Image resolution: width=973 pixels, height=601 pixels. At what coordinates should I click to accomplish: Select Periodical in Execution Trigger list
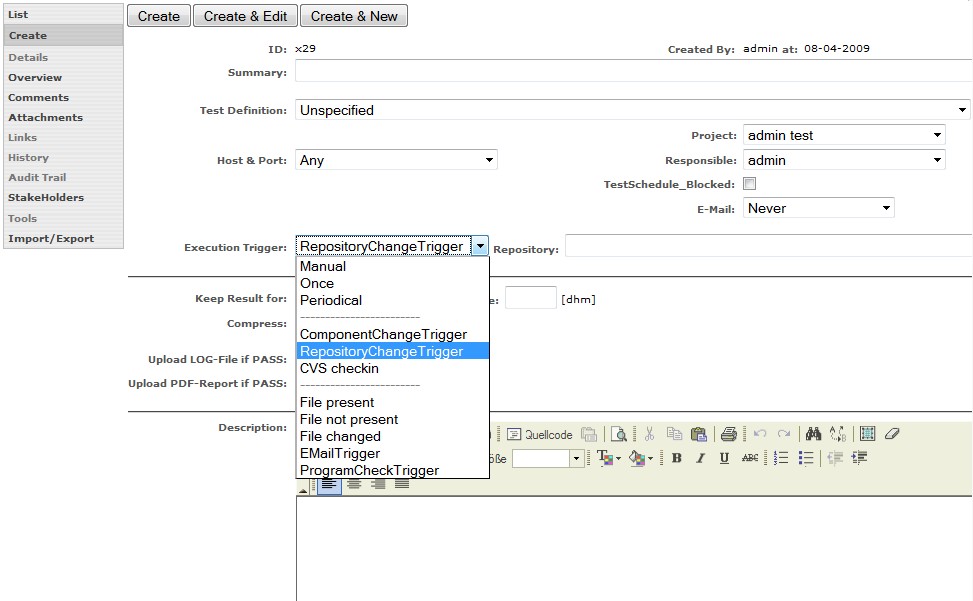click(x=331, y=300)
